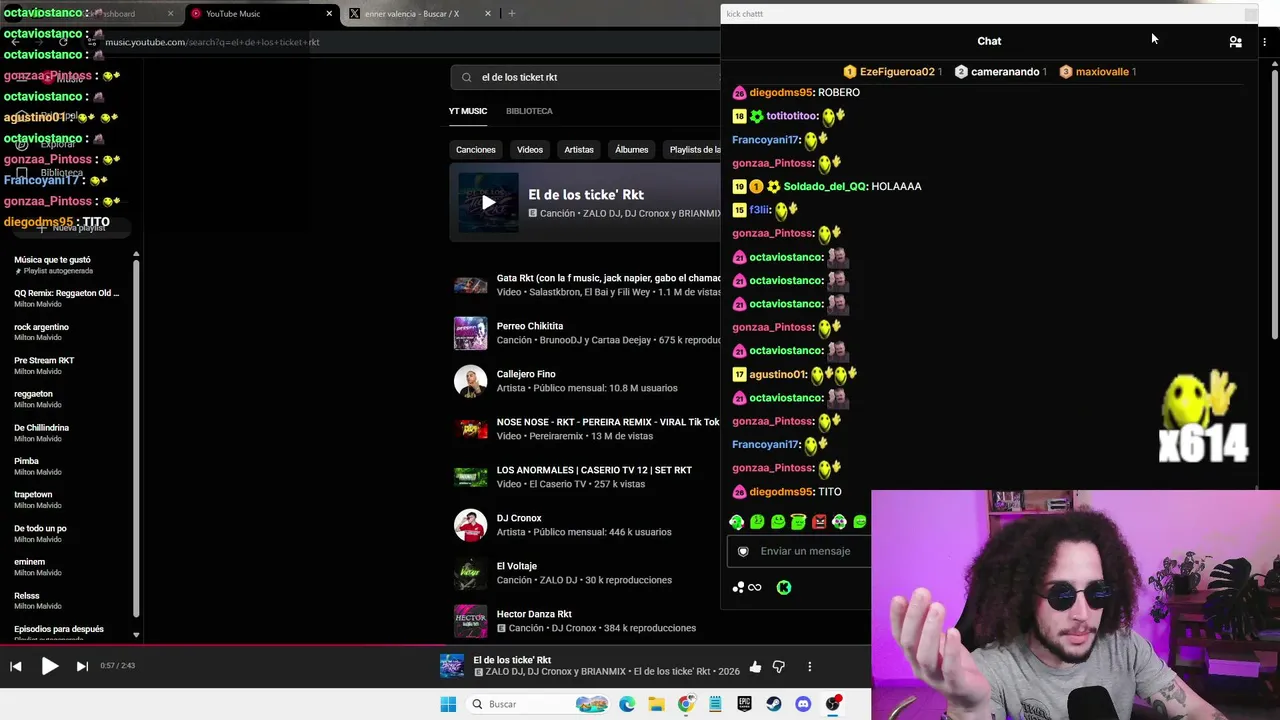Open the DJ Cronox artist result
The image size is (1280, 720).
pos(587,525)
